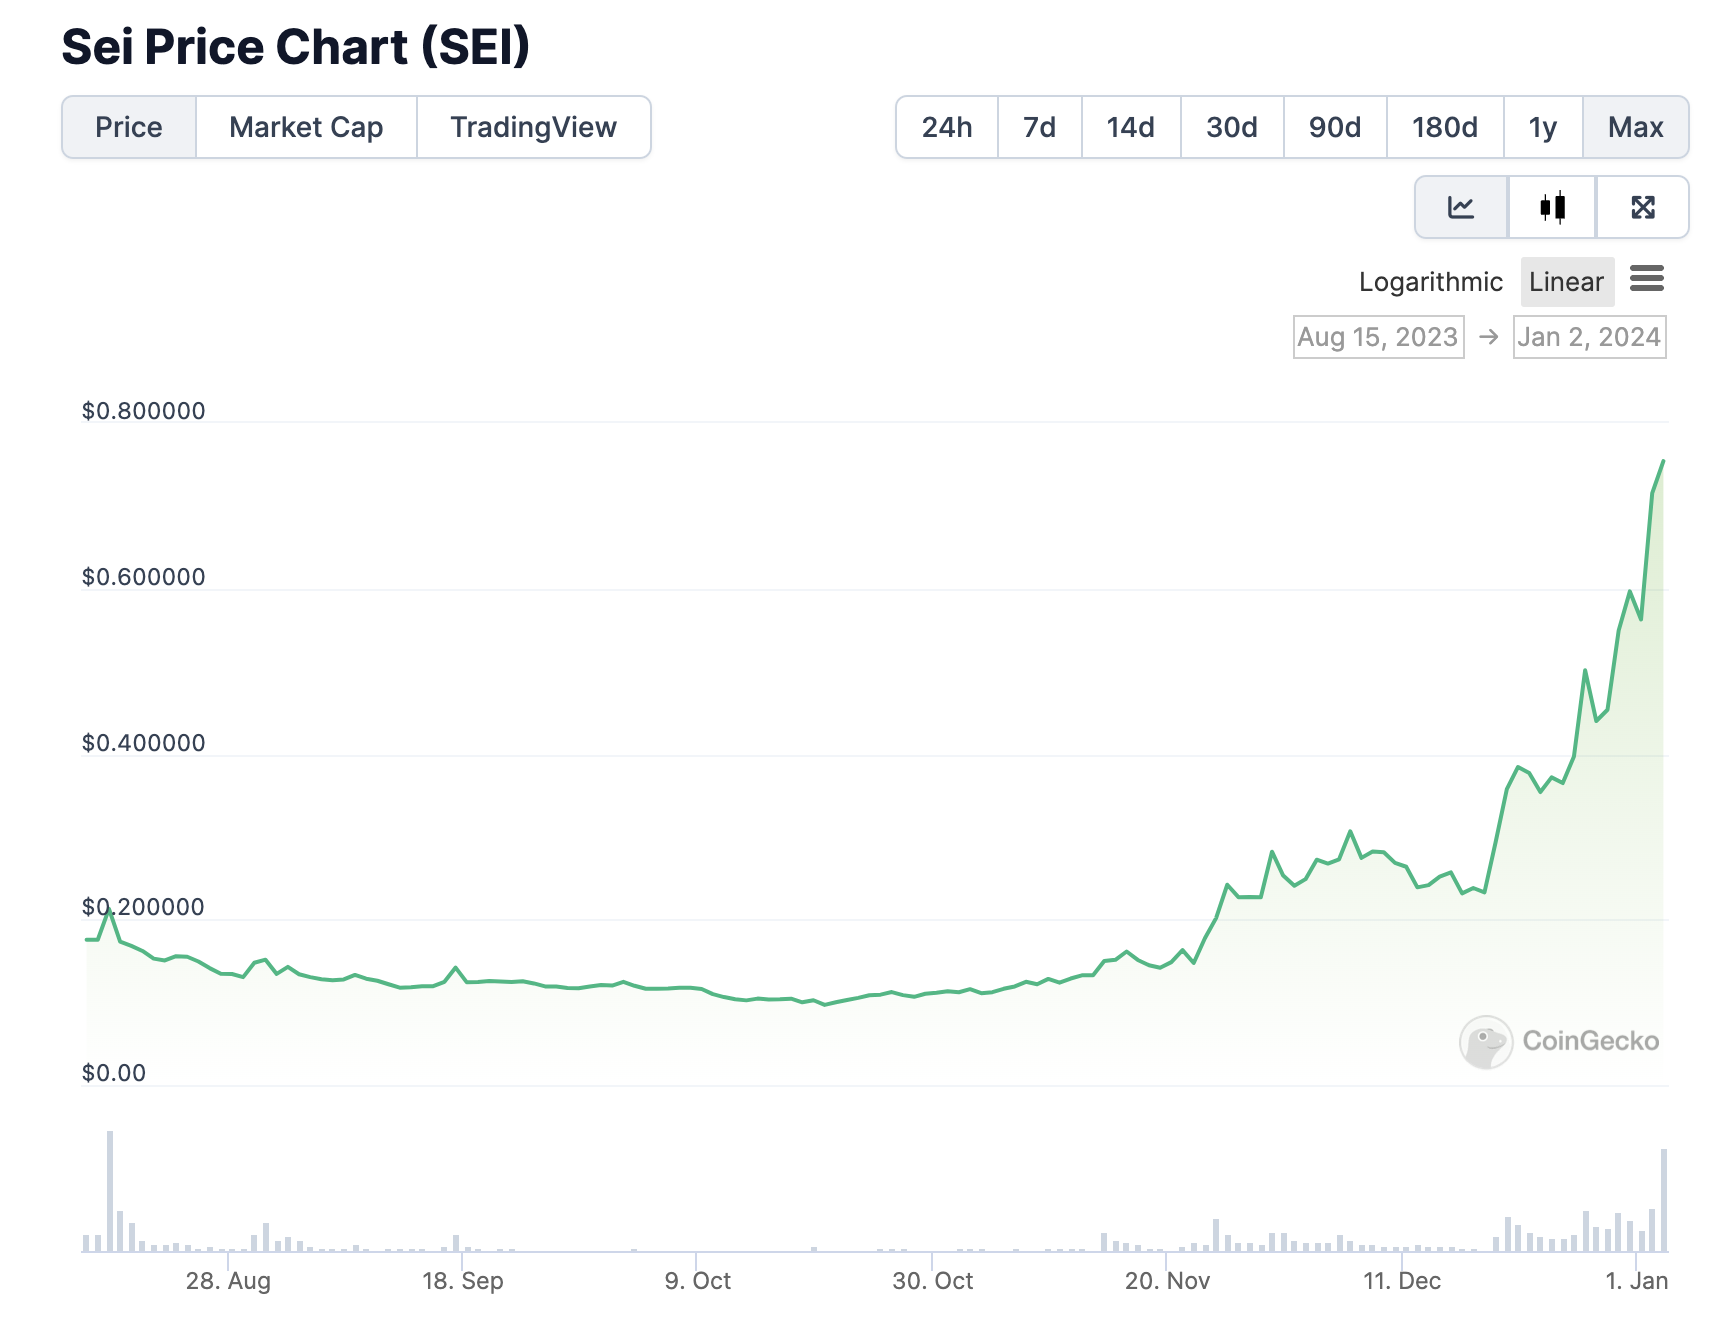This screenshot has width=1722, height=1324.
Task: Show Max price history
Action: 1636,127
